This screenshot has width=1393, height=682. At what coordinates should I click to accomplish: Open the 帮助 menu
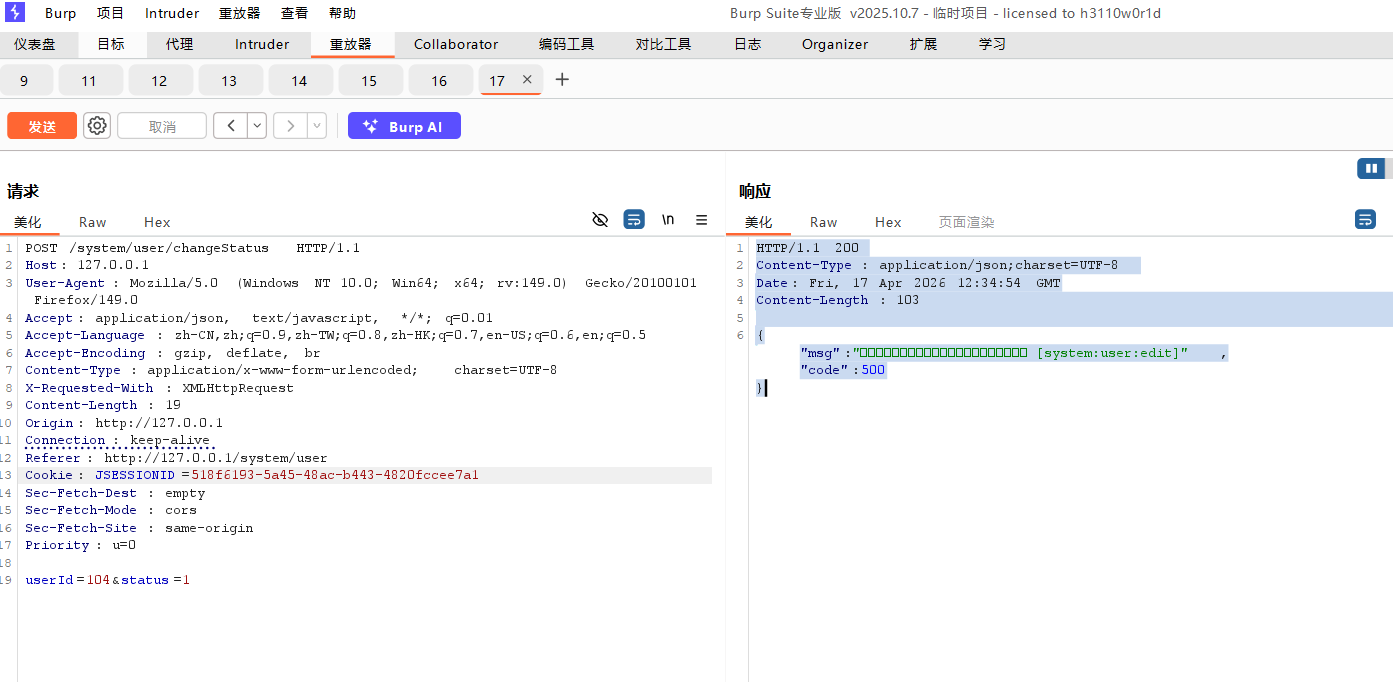coord(342,13)
